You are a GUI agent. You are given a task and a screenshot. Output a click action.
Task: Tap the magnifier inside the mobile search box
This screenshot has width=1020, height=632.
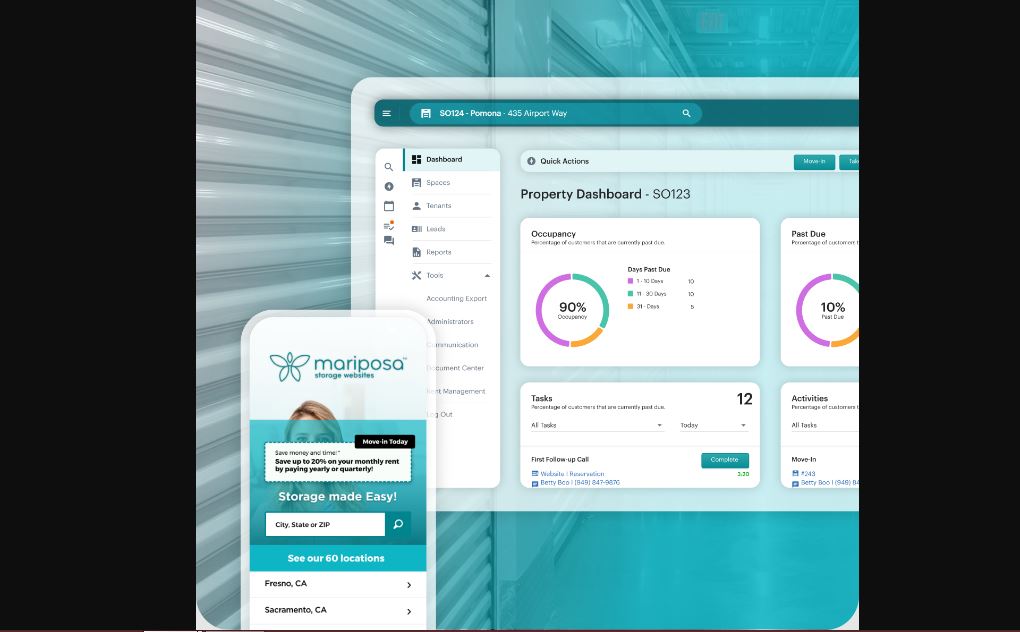[x=397, y=524]
